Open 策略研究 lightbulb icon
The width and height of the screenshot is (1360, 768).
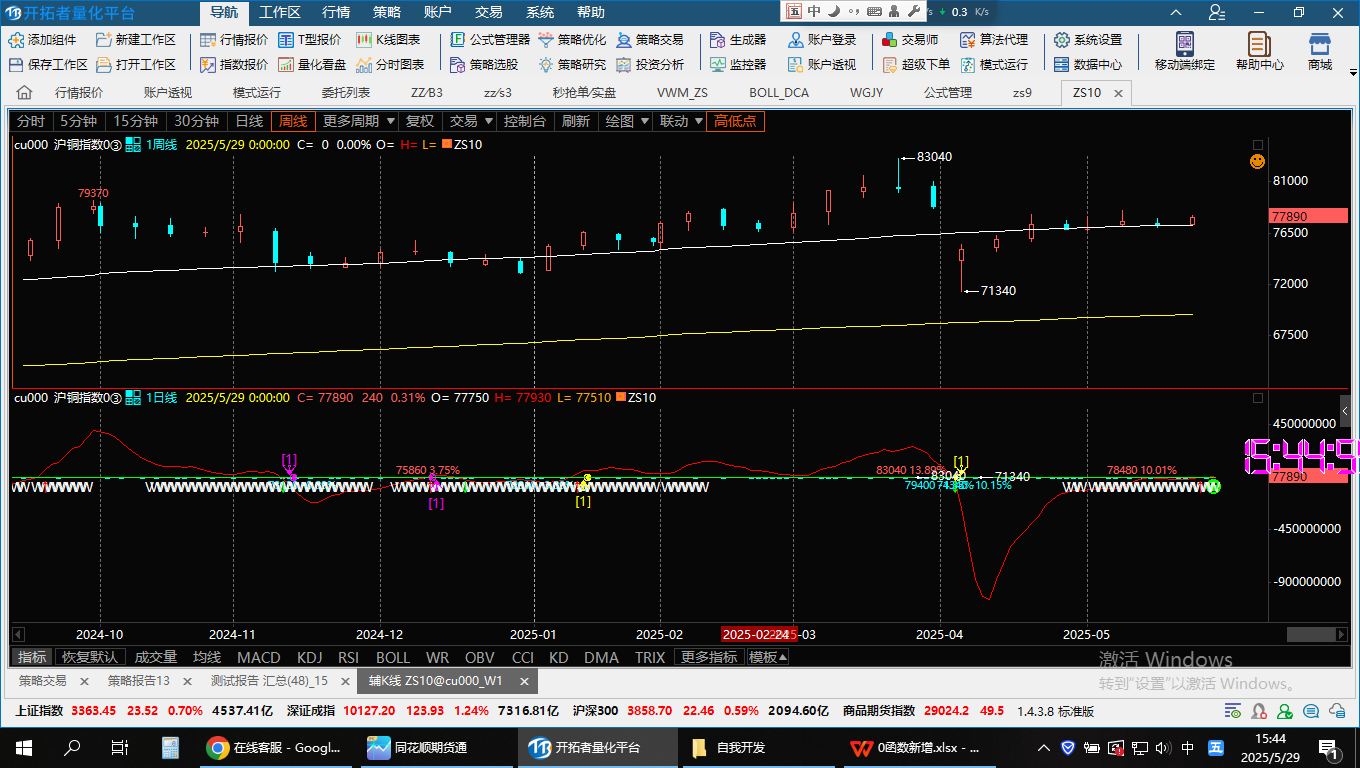546,64
